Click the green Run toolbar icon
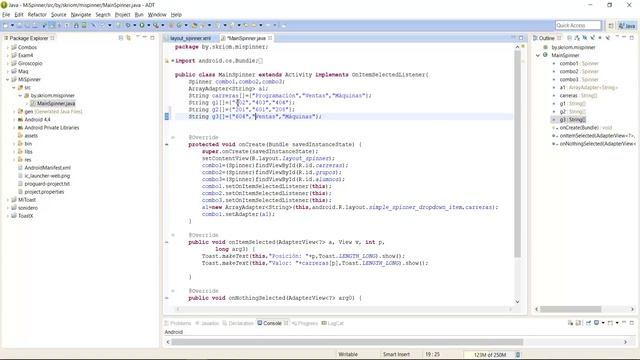Image resolution: width=640 pixels, height=360 pixels. click(142, 25)
